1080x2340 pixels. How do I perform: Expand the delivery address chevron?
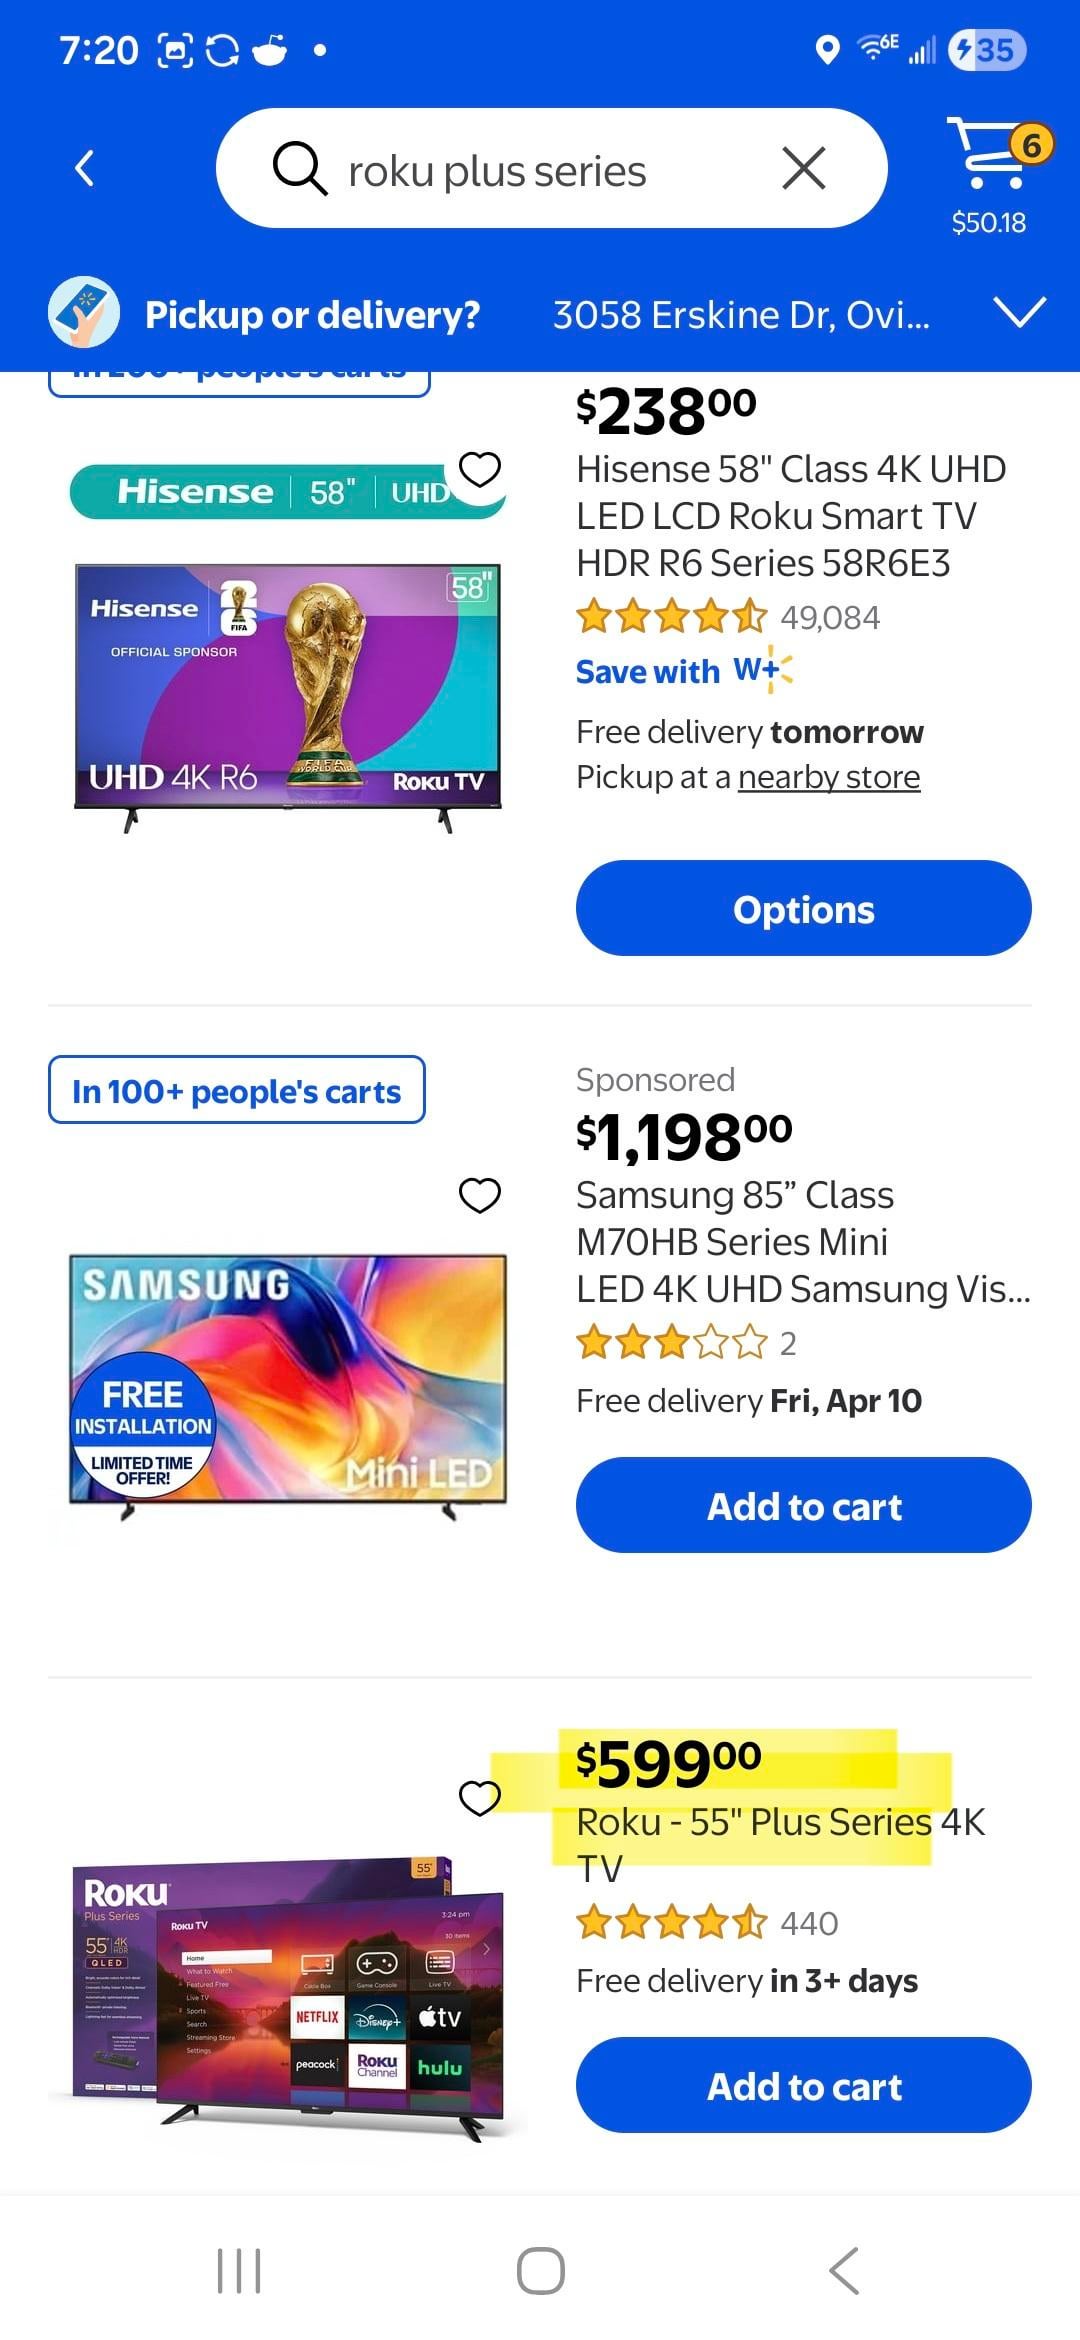[x=1020, y=312]
